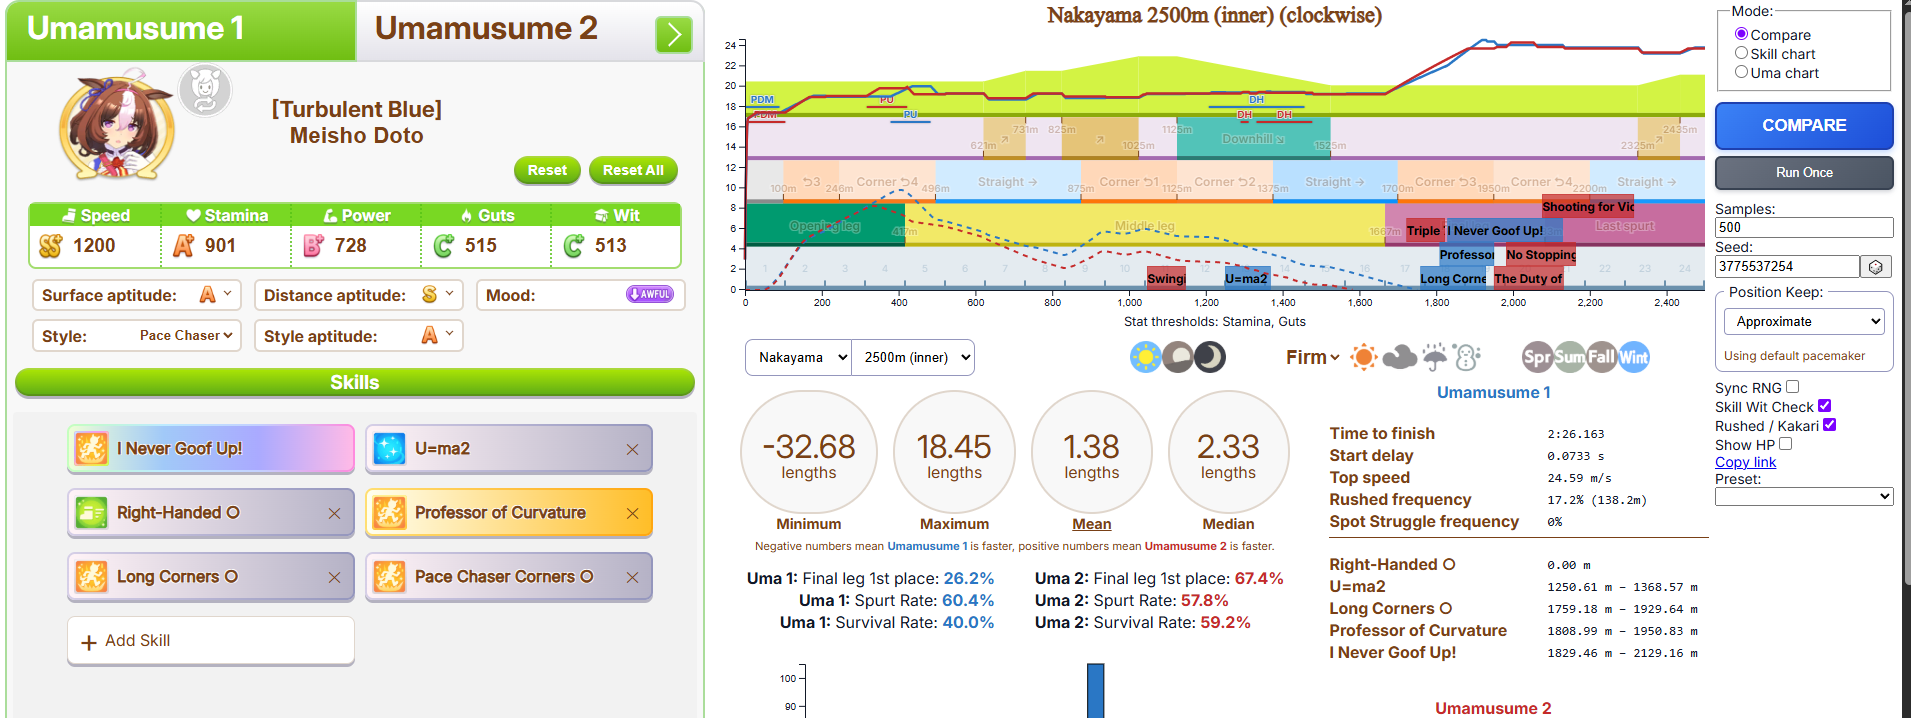Click the Right-Handed skill icon
Viewport: 1911px width, 718px height.
(91, 512)
